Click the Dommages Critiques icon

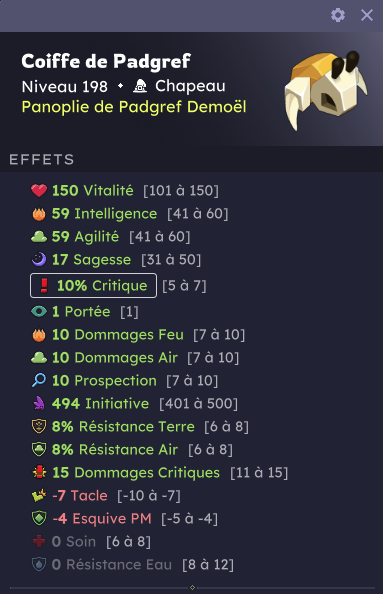(x=39, y=472)
